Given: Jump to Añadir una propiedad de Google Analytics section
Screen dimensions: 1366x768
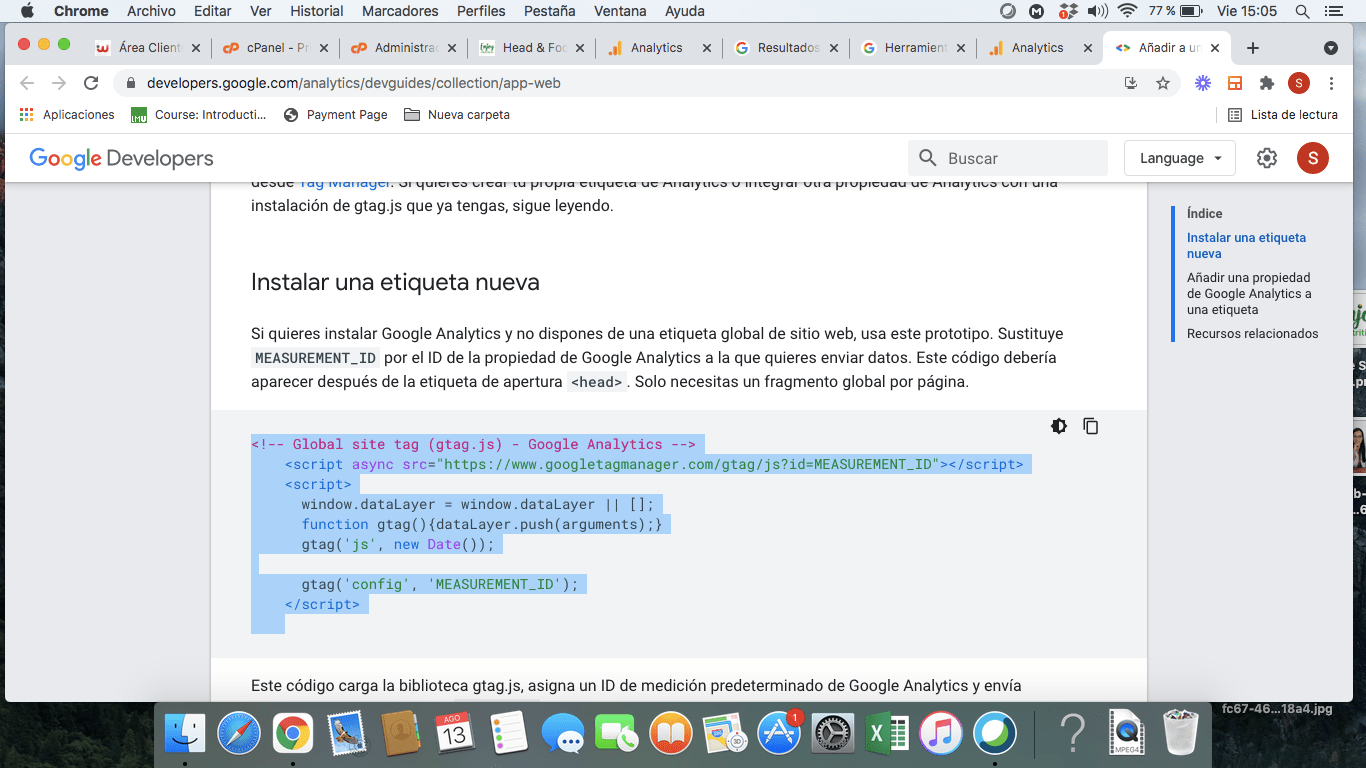Looking at the screenshot, I should [x=1249, y=294].
